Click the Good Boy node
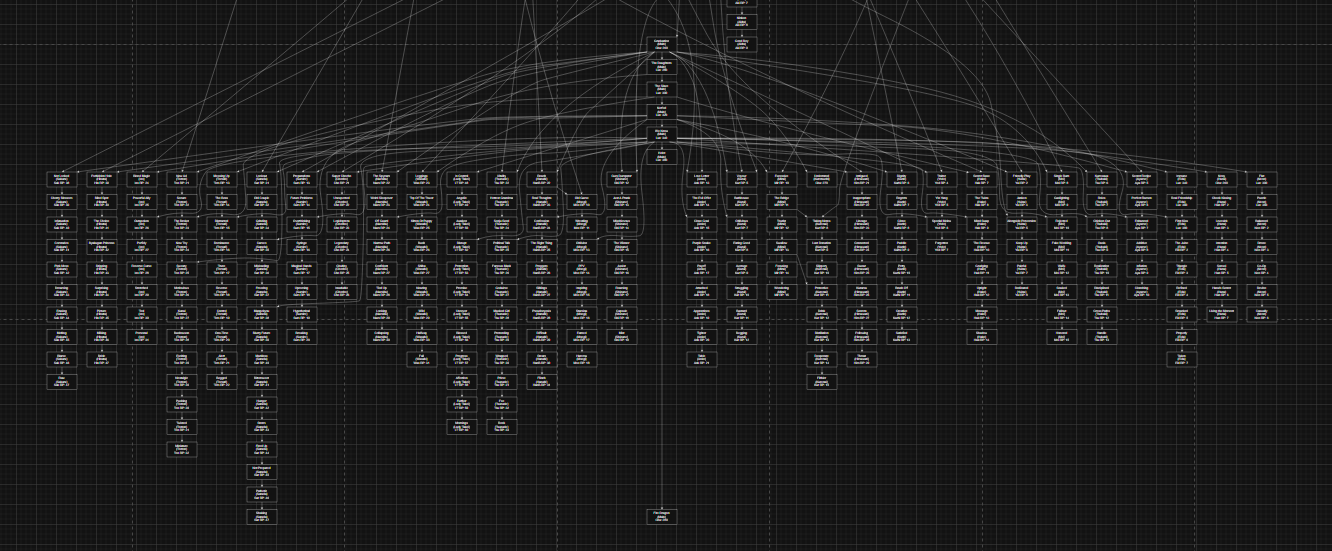The width and height of the screenshot is (1332, 551). (741, 44)
